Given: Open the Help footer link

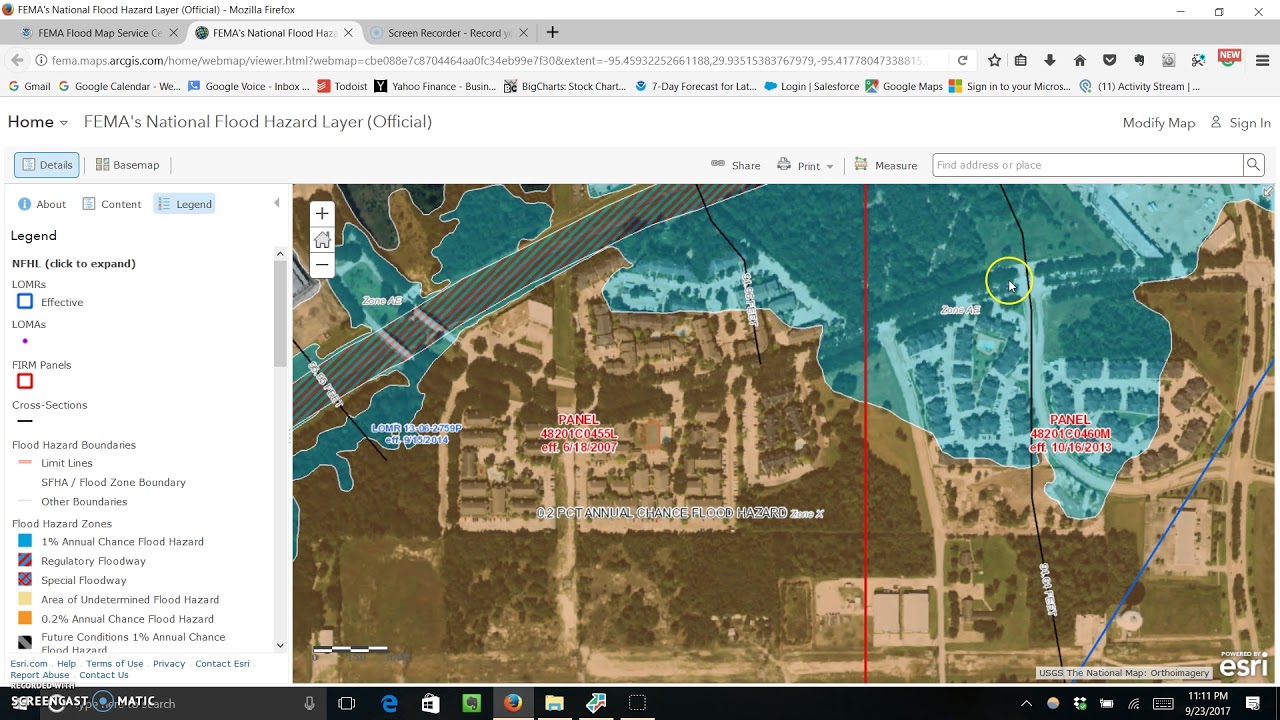Looking at the screenshot, I should point(66,664).
